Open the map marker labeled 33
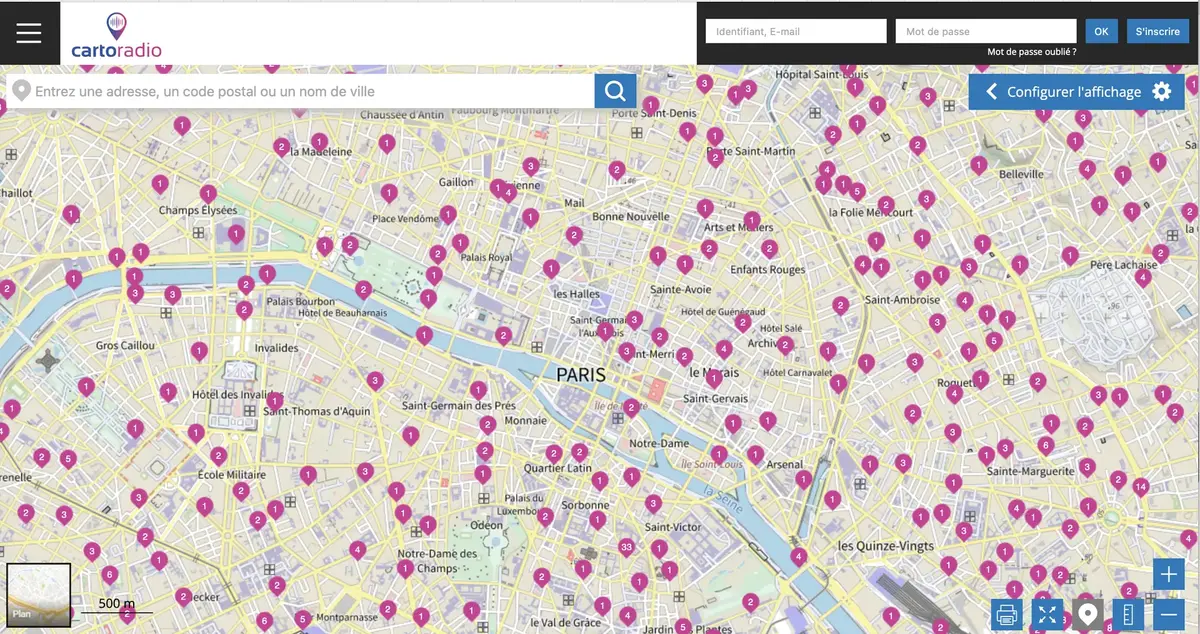Viewport: 1200px width, 634px height. coord(626,546)
